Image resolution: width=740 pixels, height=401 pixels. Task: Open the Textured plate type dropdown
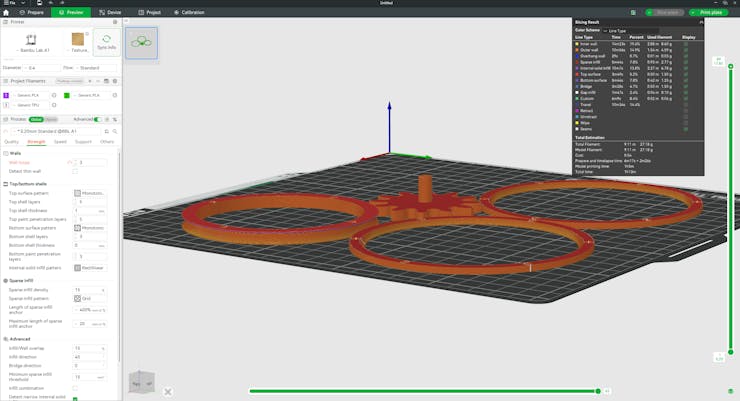point(78,42)
